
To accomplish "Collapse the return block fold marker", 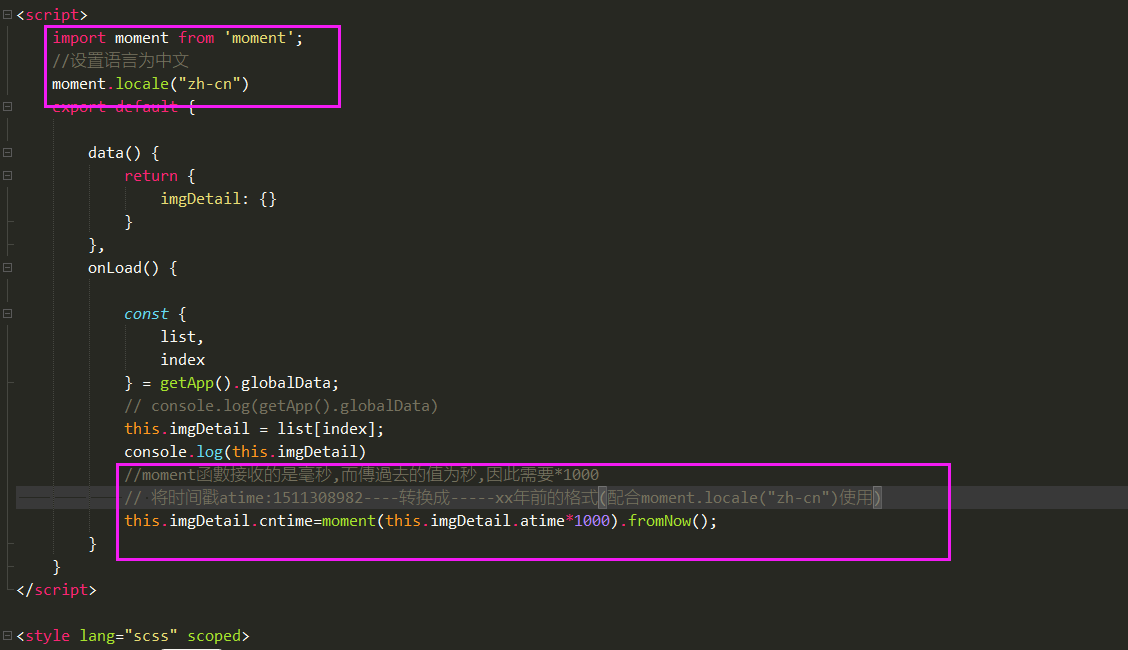I will (x=7, y=175).
